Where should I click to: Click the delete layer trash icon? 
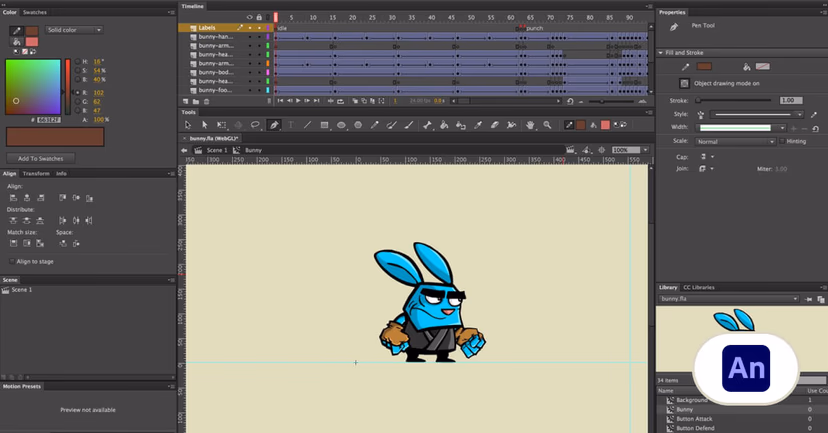206,101
